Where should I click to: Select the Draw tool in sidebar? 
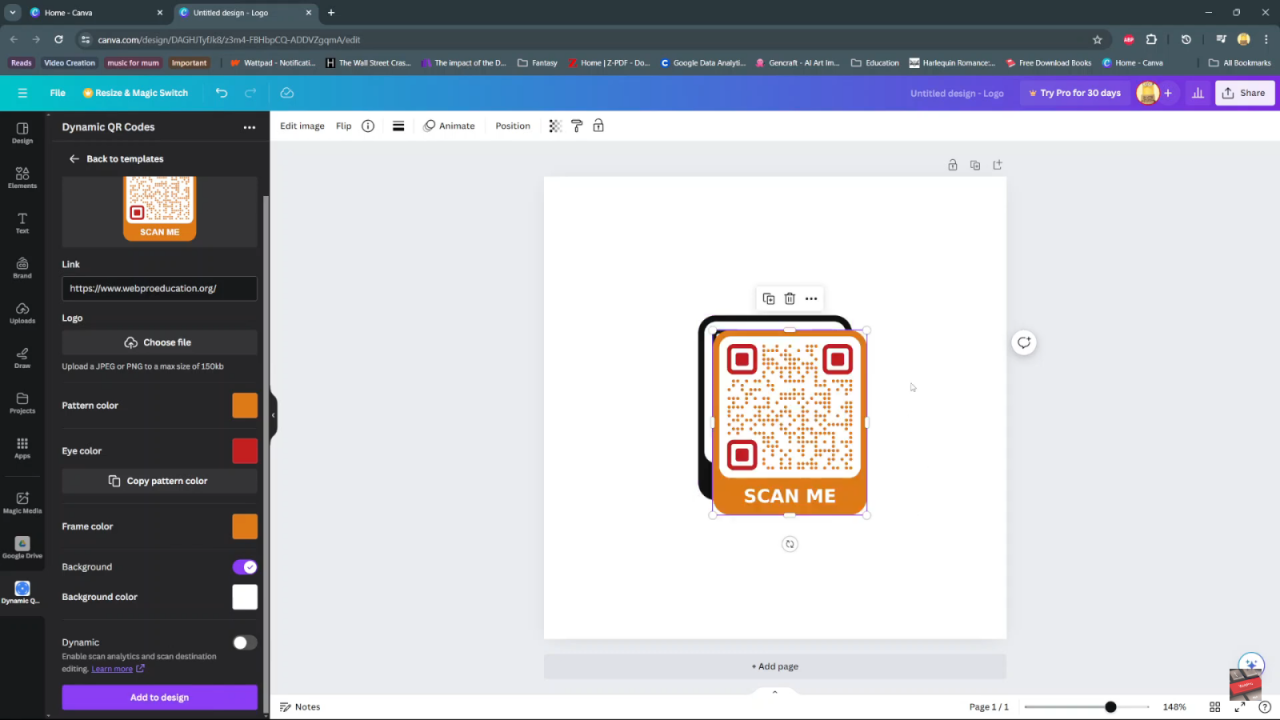coord(22,358)
